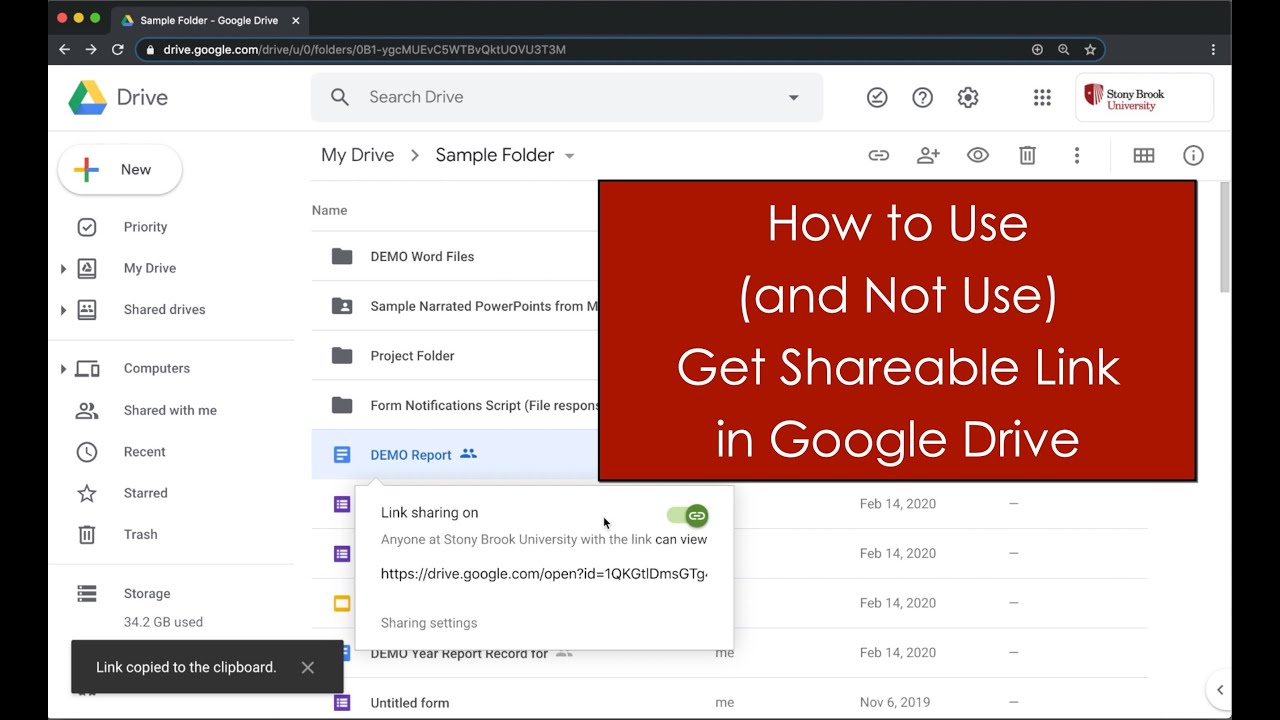This screenshot has height=720, width=1280.
Task: Click the install-app plus icon in address bar
Action: [1037, 49]
